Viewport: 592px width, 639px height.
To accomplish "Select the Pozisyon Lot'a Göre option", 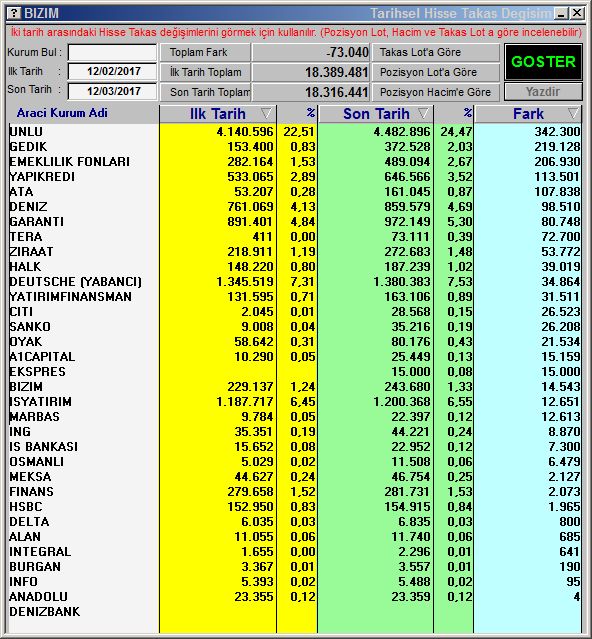I will coord(436,72).
